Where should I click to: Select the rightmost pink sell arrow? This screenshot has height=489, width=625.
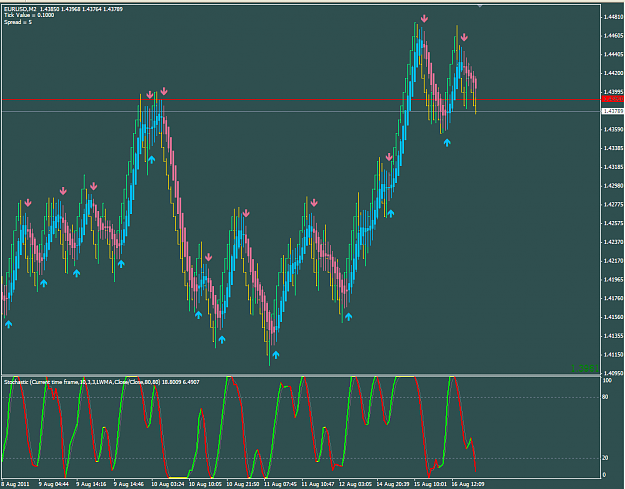coord(464,37)
